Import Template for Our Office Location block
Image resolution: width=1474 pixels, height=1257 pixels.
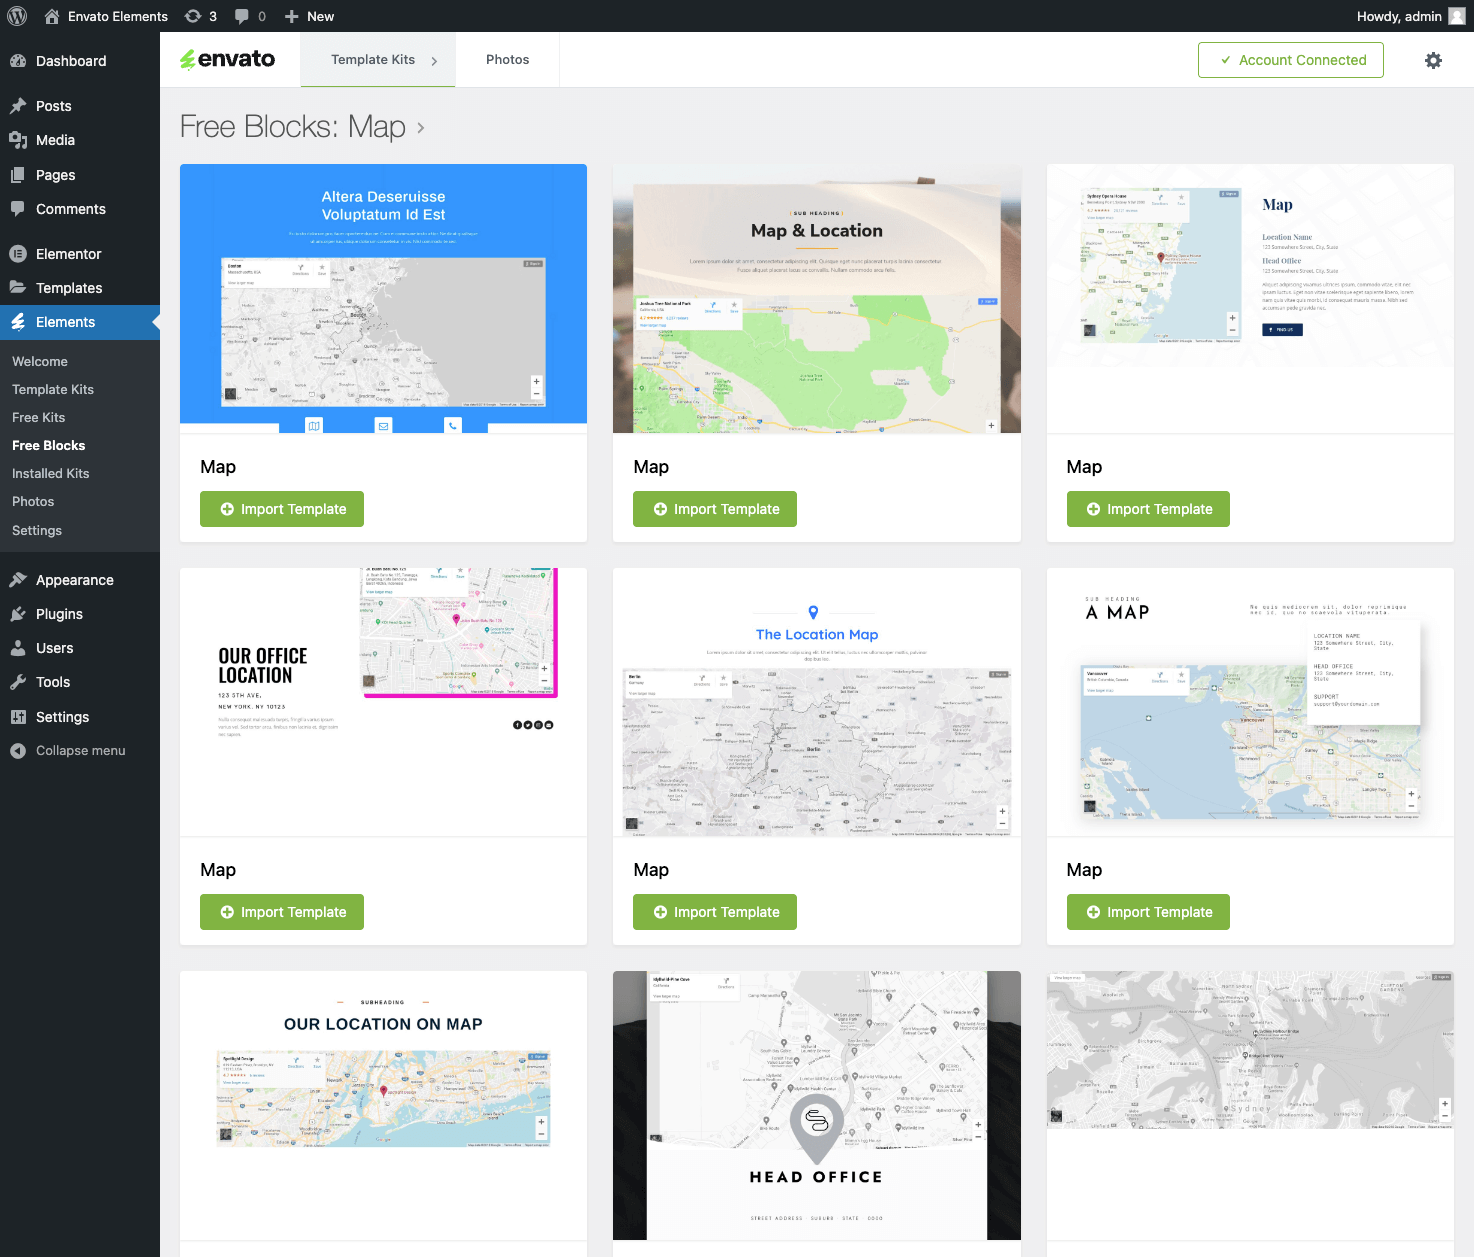(x=282, y=912)
